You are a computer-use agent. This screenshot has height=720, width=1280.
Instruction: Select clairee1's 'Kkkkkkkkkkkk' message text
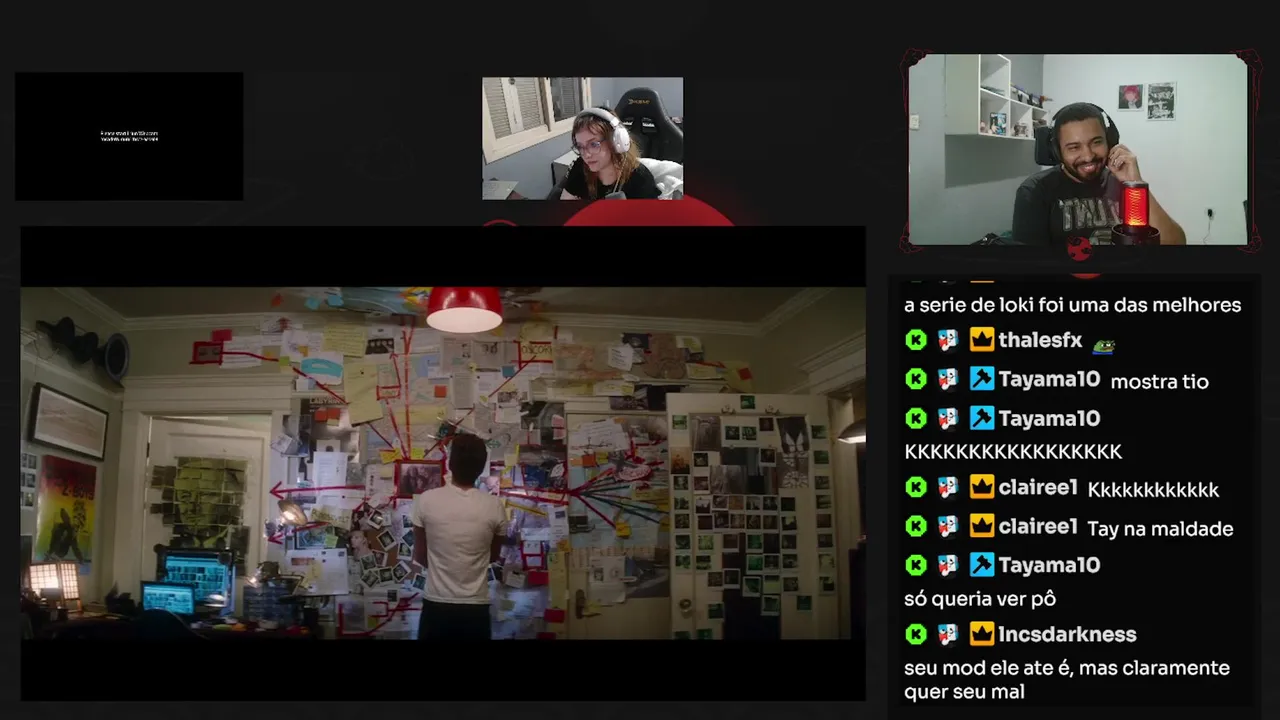1153,490
